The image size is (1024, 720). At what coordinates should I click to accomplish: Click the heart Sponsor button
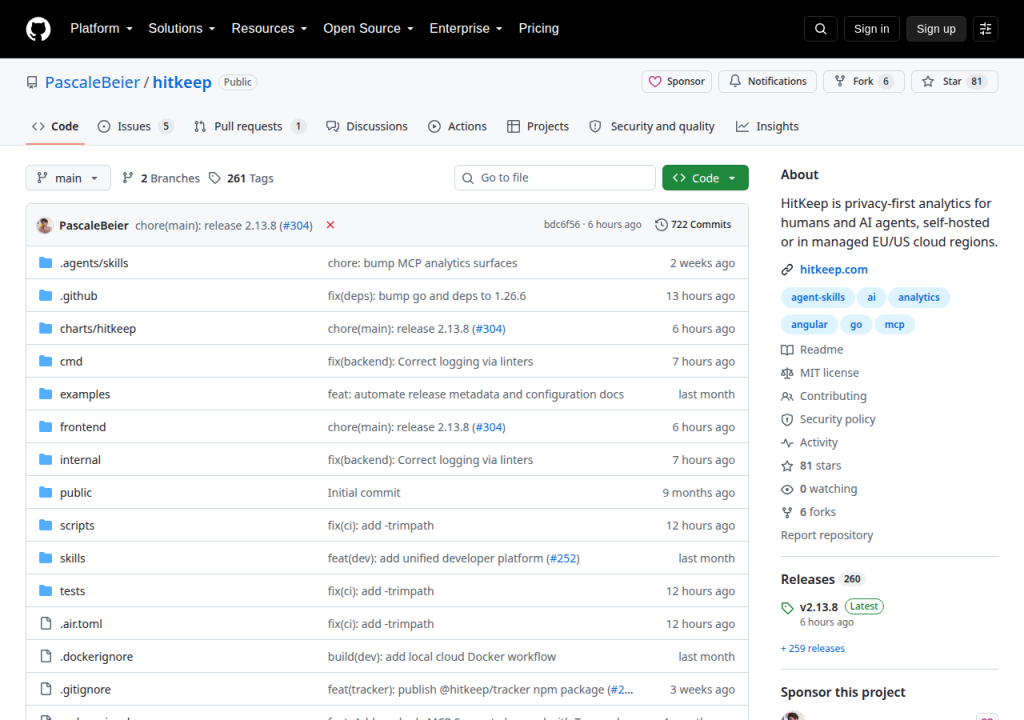(x=677, y=82)
